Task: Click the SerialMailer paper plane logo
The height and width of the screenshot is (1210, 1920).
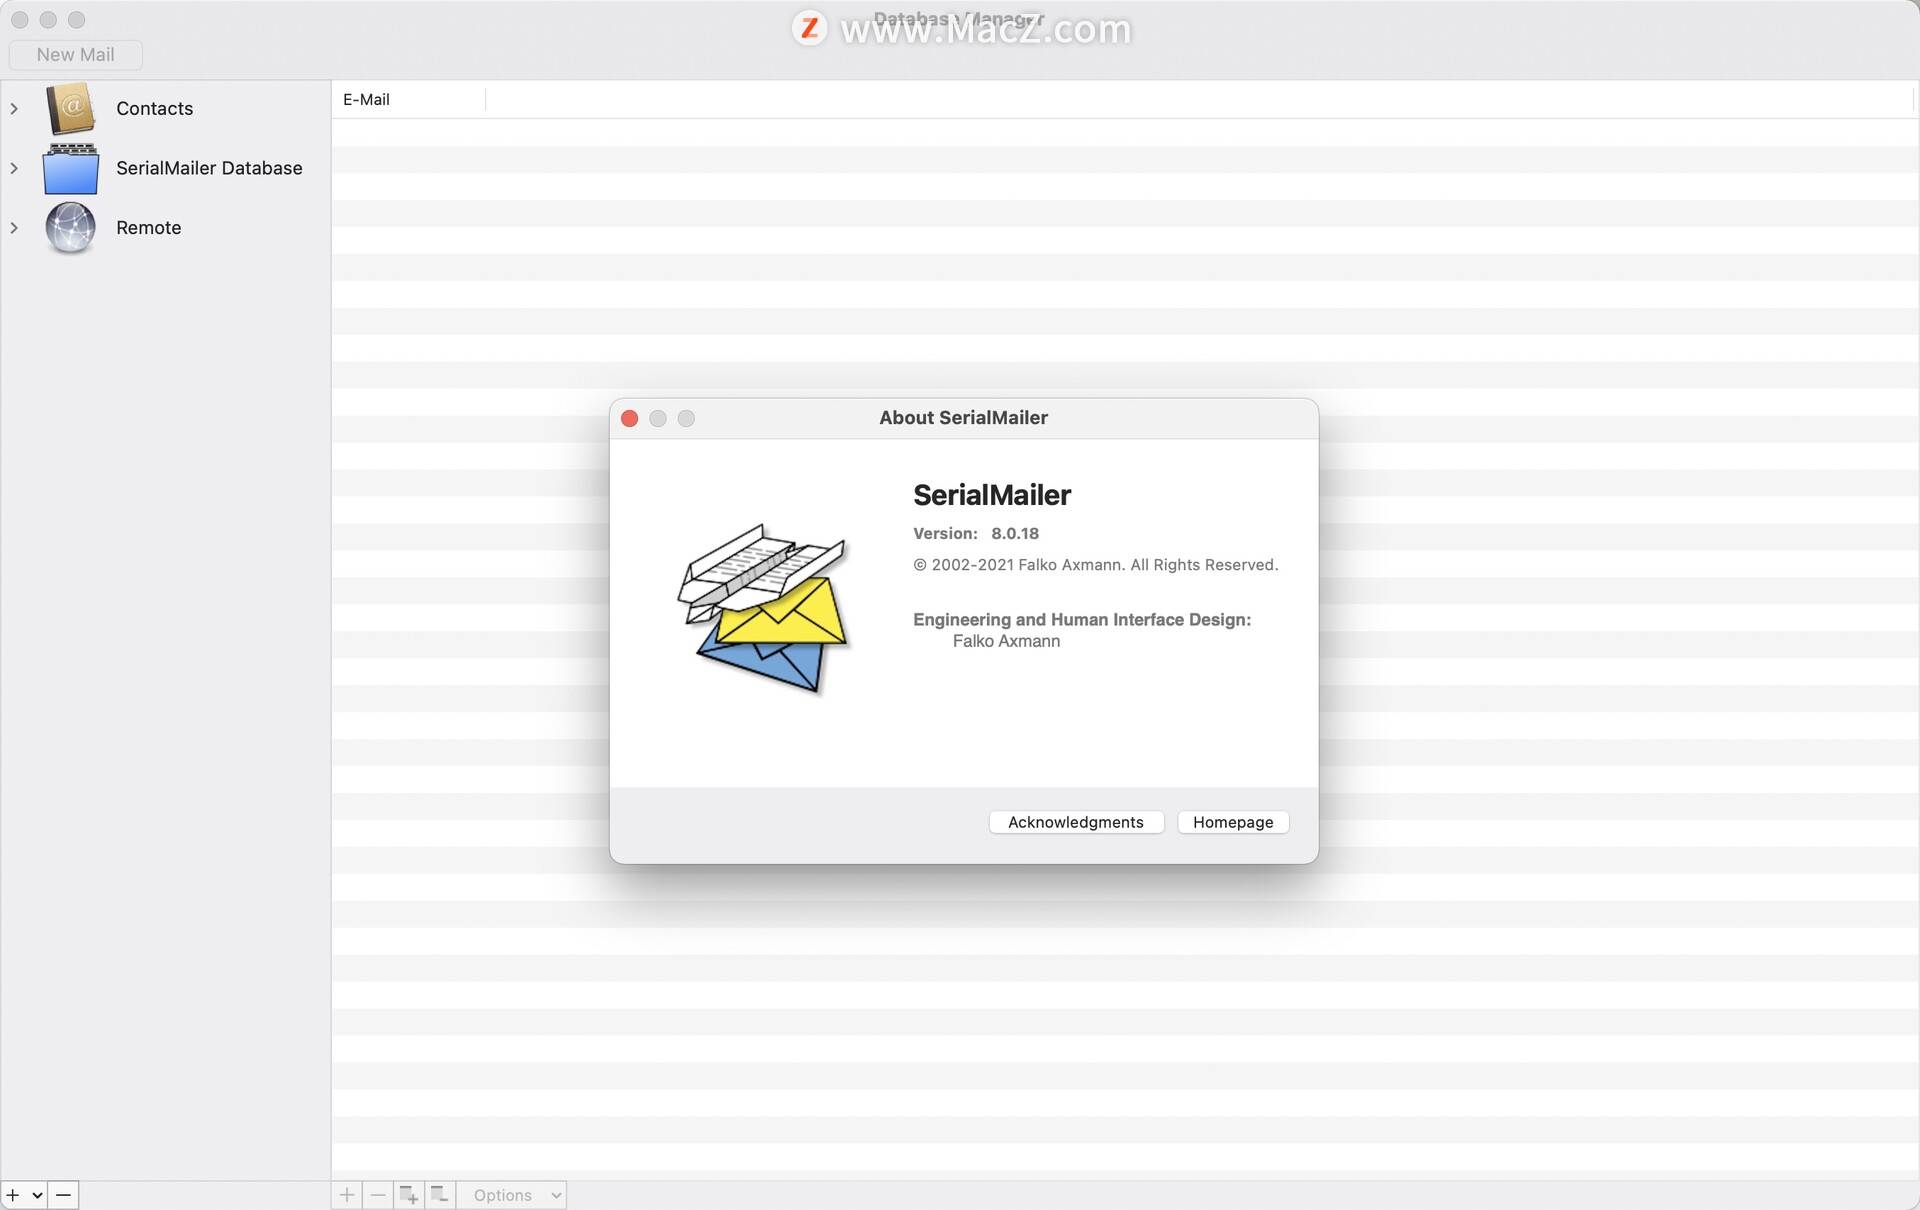Action: pos(764,606)
